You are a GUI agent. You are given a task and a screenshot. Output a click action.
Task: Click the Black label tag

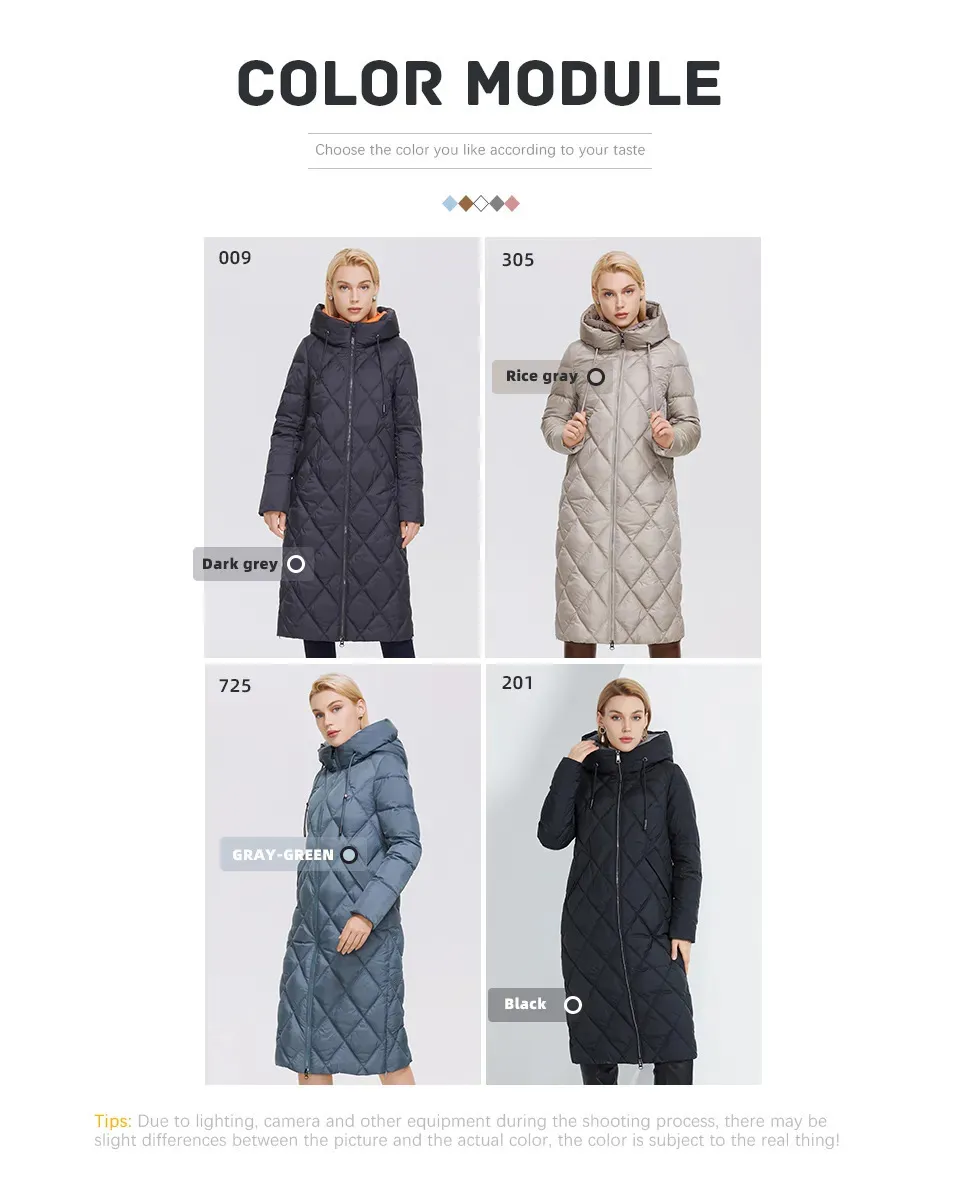537,1005
